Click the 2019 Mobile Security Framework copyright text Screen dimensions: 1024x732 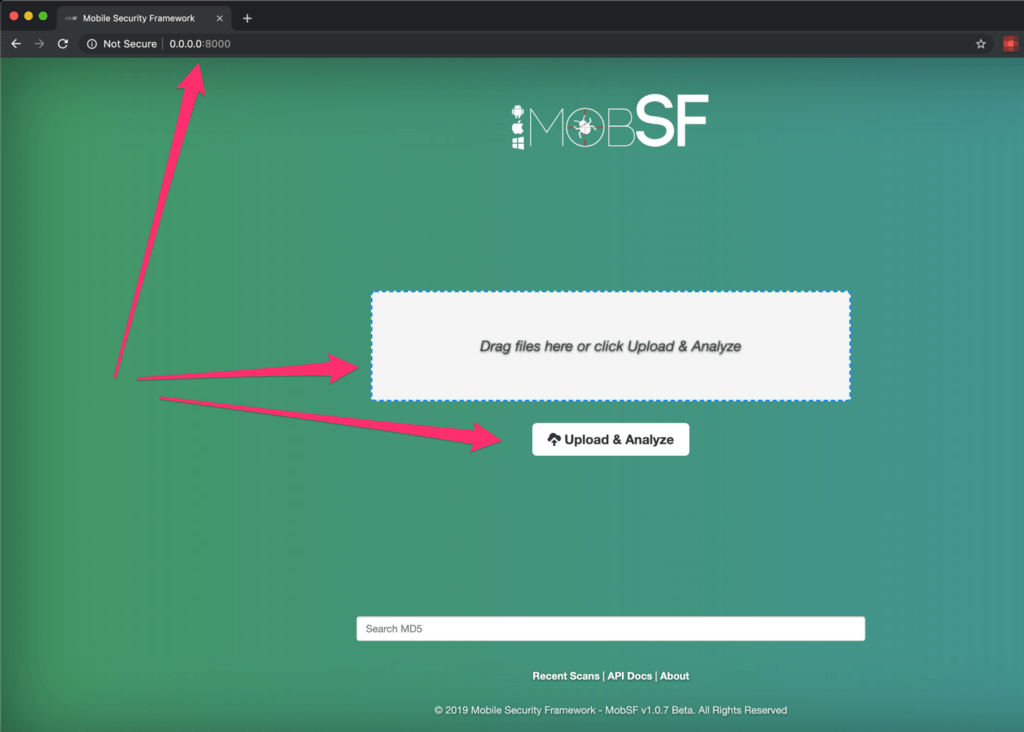[x=611, y=710]
